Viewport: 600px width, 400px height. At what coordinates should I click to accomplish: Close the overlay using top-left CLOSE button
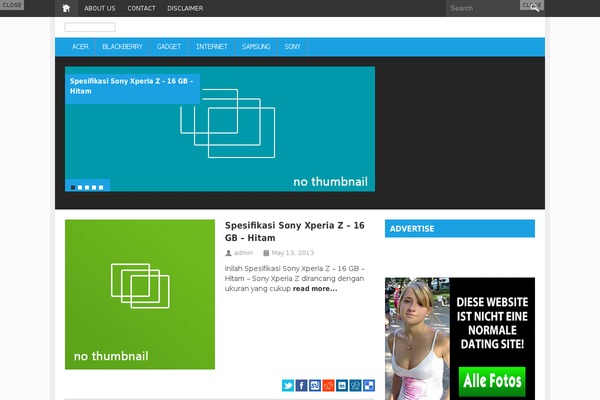pyautogui.click(x=12, y=5)
